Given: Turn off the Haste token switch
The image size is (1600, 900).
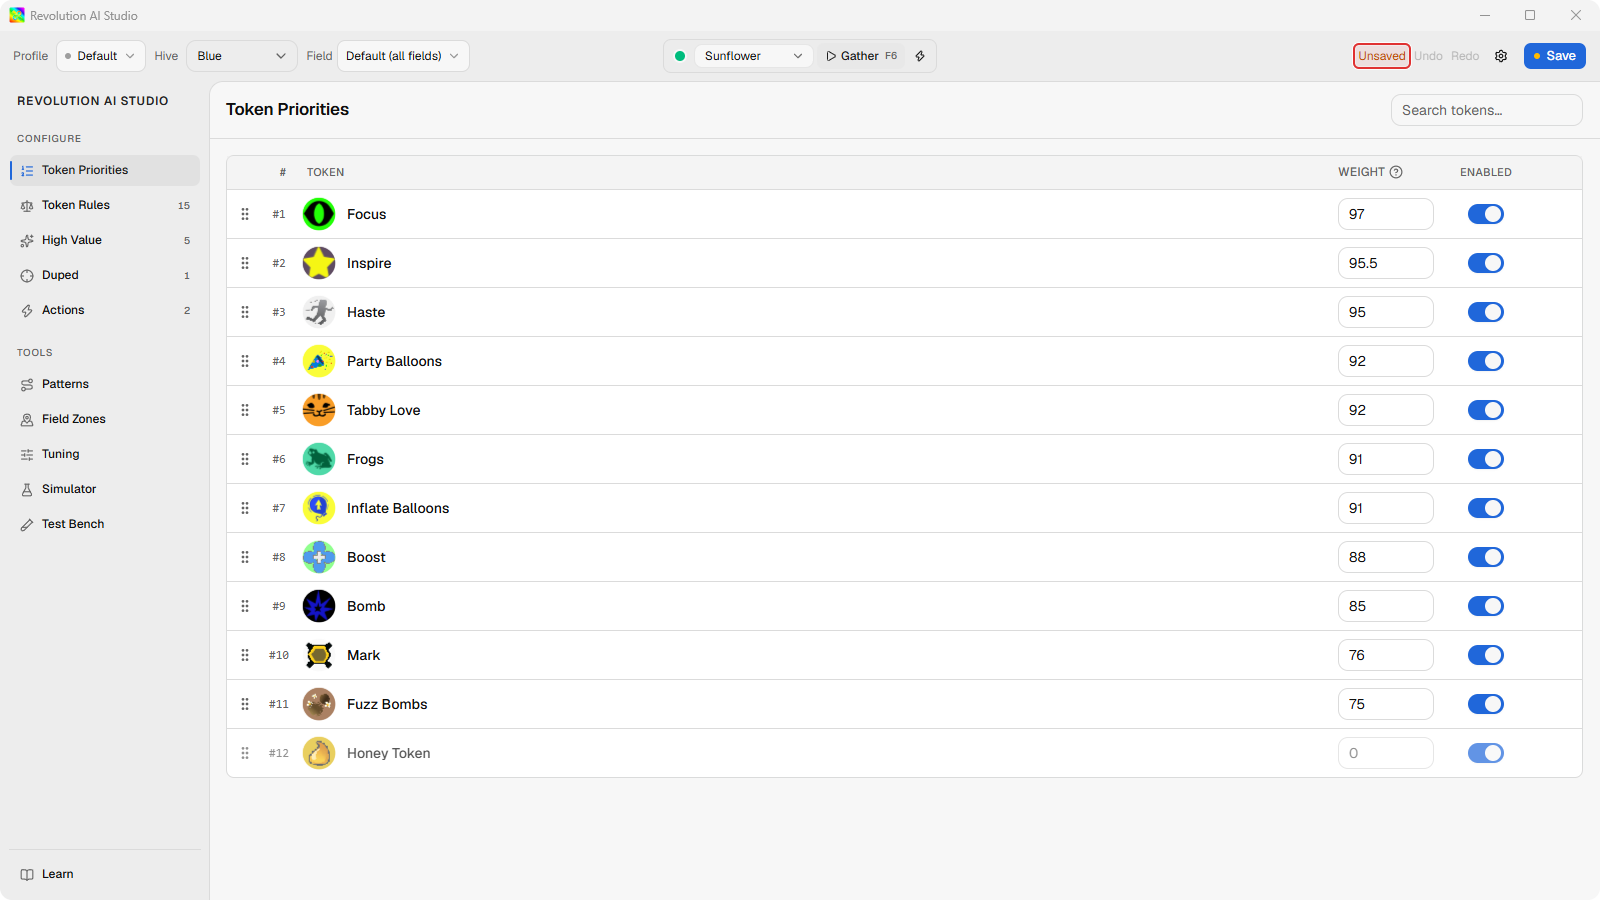Looking at the screenshot, I should (1486, 312).
